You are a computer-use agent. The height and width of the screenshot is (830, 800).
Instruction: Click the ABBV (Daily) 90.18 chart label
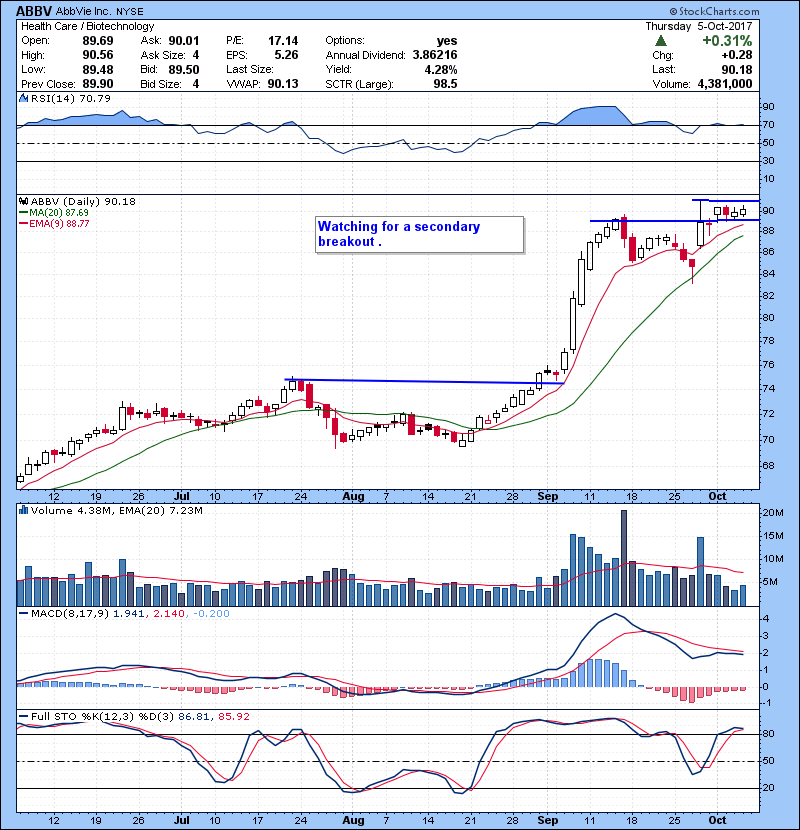point(83,201)
